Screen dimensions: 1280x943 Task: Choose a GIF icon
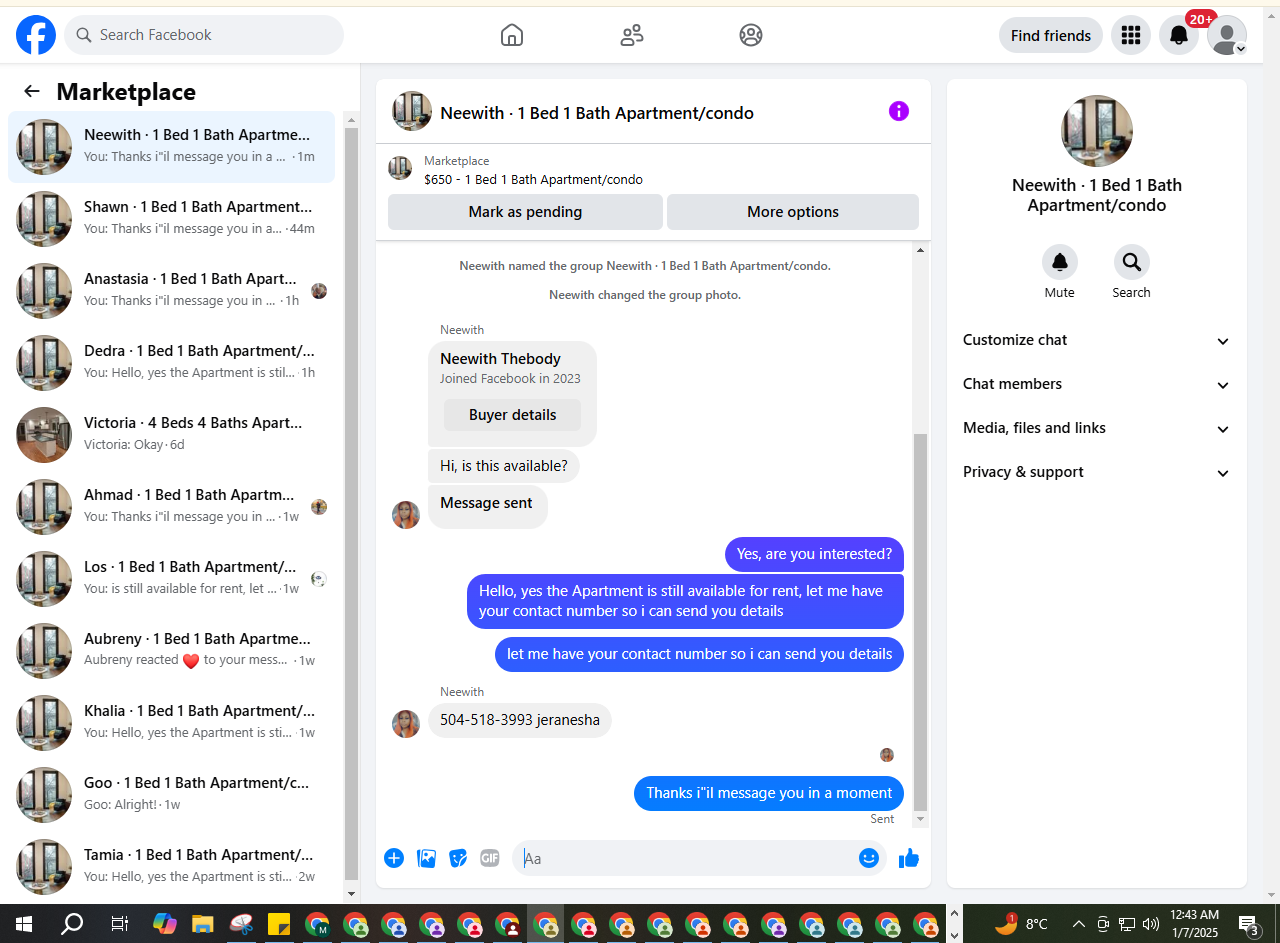tap(489, 858)
